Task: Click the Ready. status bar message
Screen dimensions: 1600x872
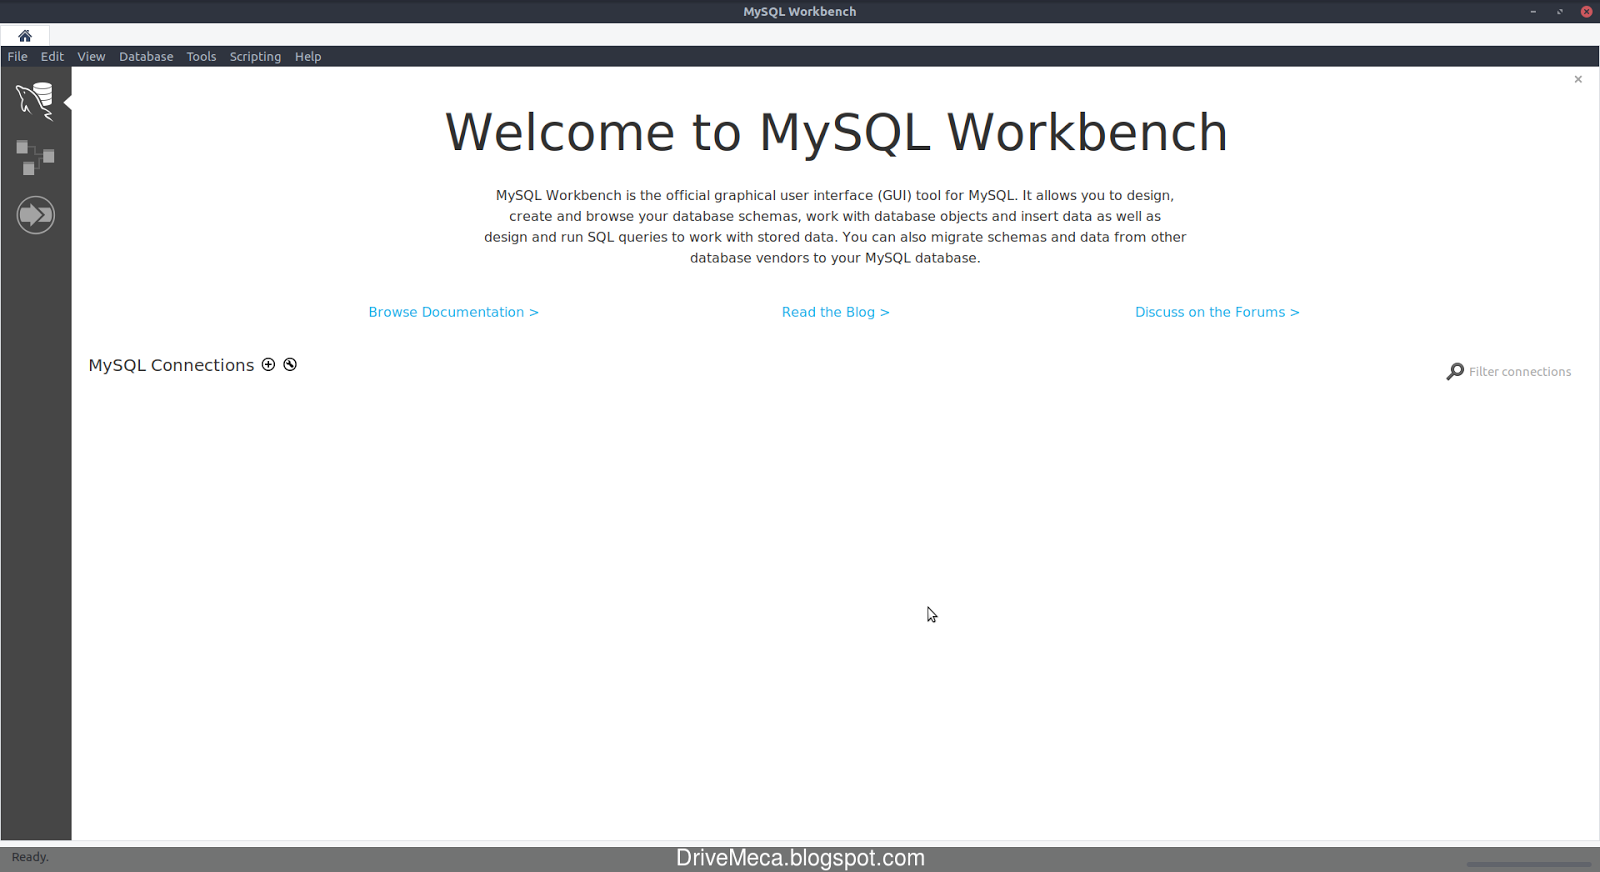Action: [x=30, y=857]
